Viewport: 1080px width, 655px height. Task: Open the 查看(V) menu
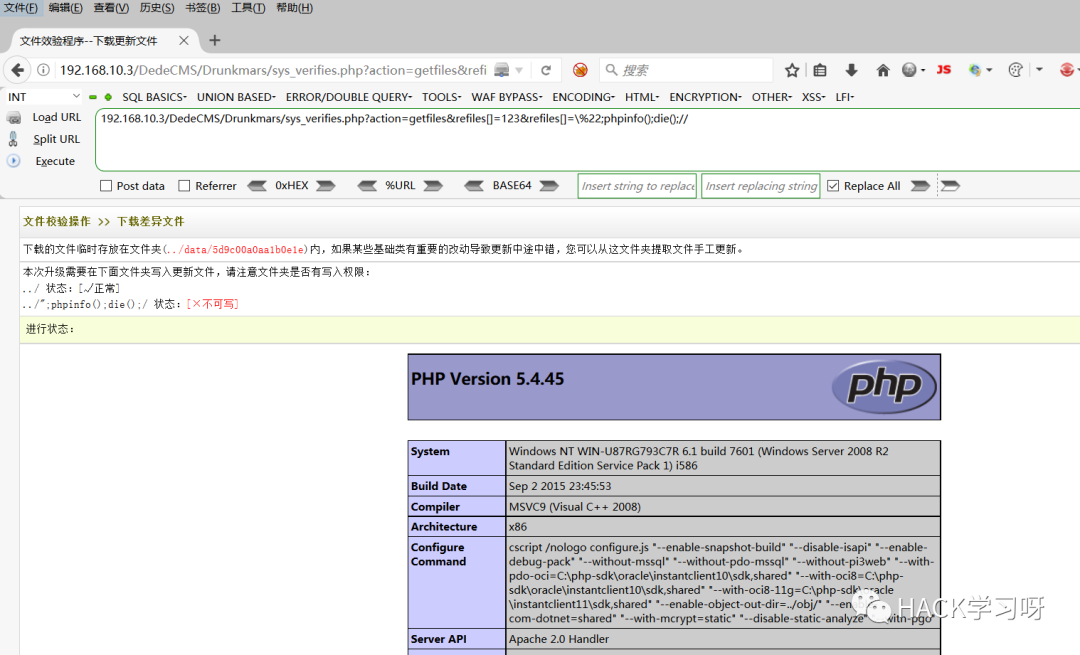pyautogui.click(x=111, y=8)
